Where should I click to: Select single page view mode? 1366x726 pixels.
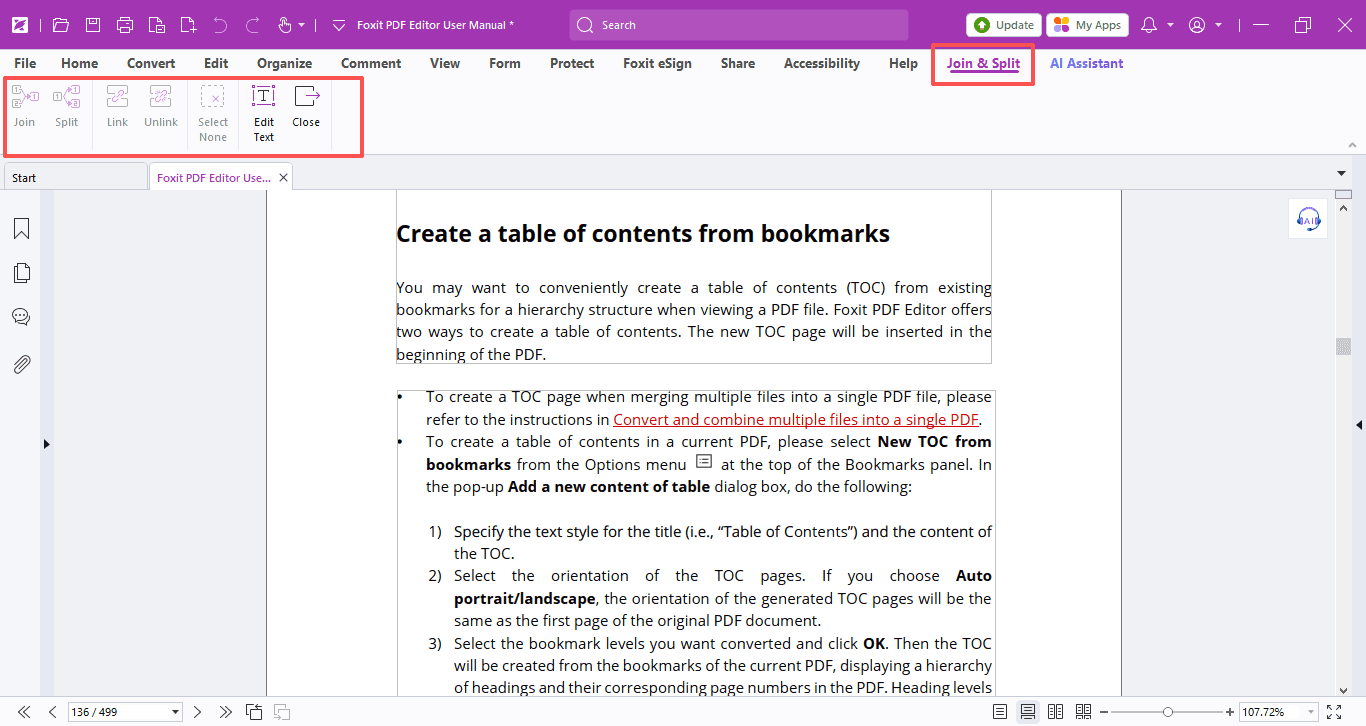pos(1000,712)
